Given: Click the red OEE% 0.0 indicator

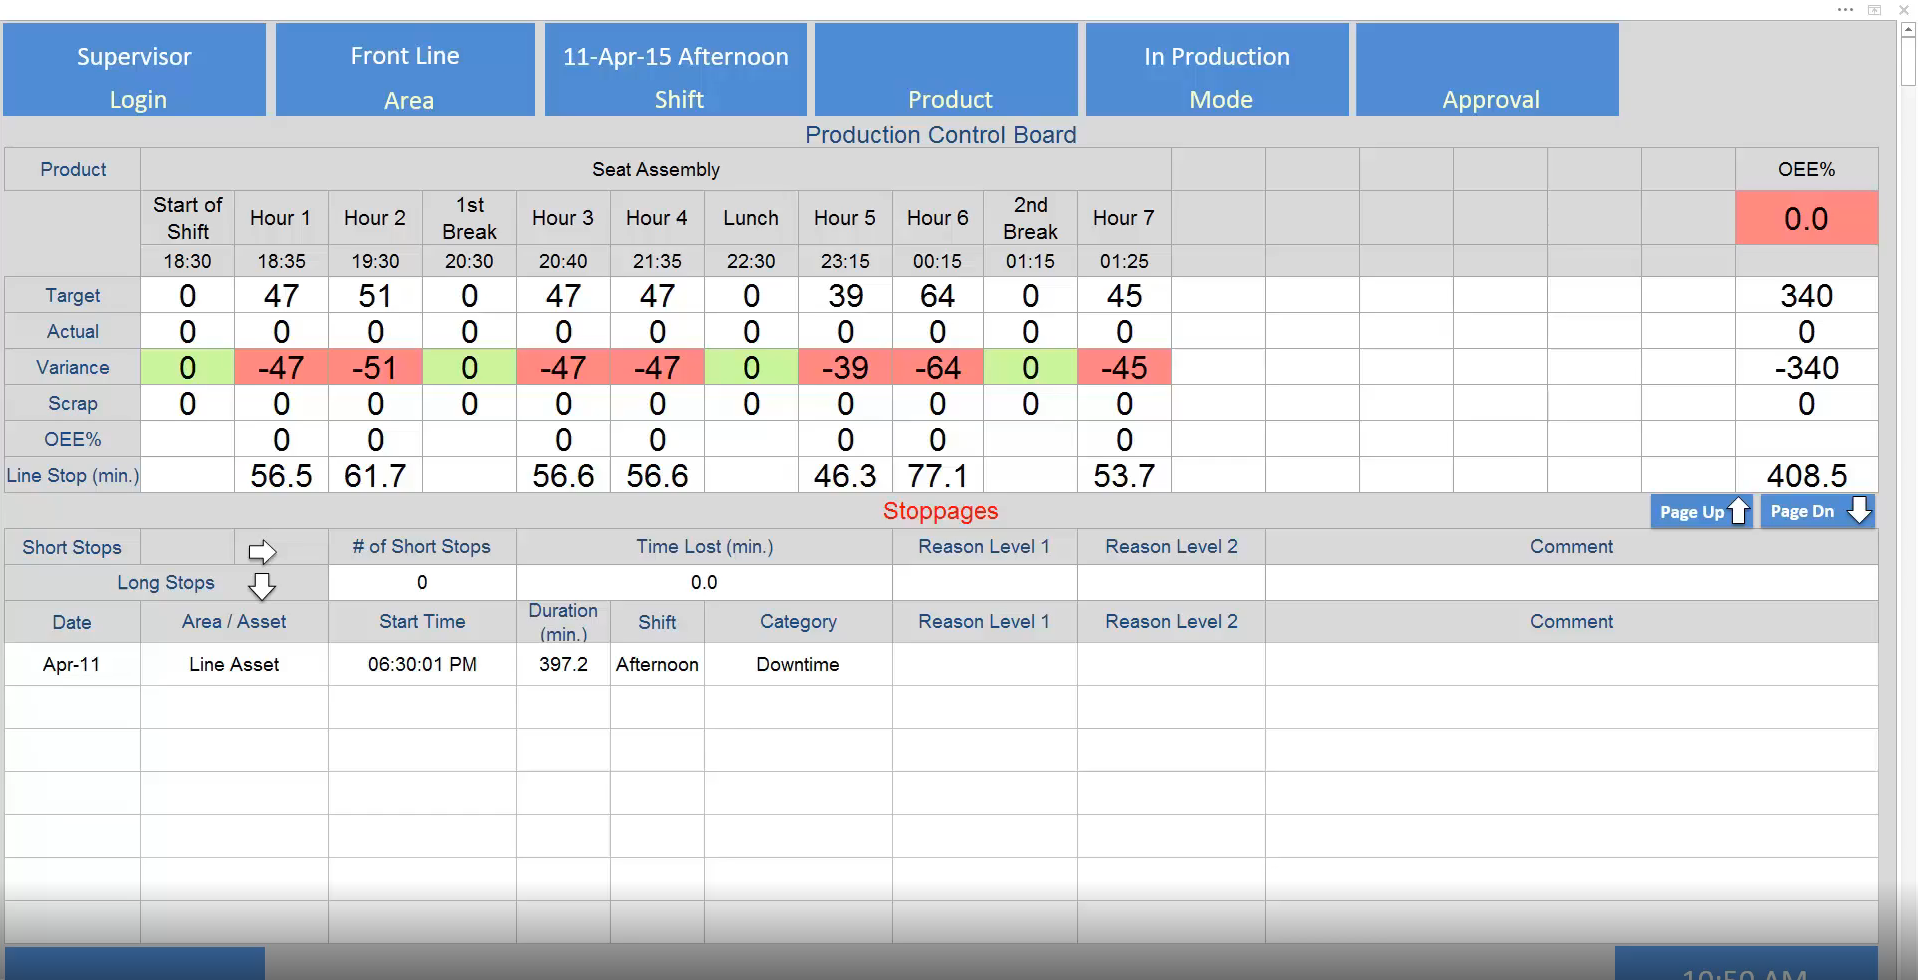Looking at the screenshot, I should pyautogui.click(x=1806, y=219).
